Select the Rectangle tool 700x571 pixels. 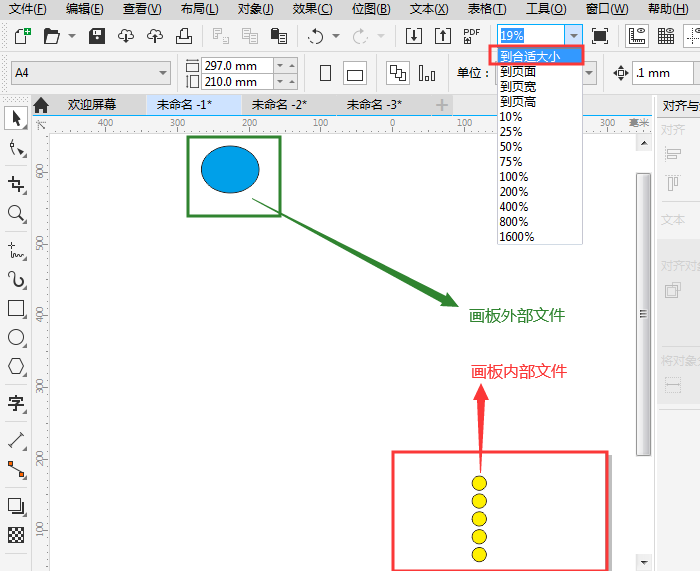pos(17,308)
